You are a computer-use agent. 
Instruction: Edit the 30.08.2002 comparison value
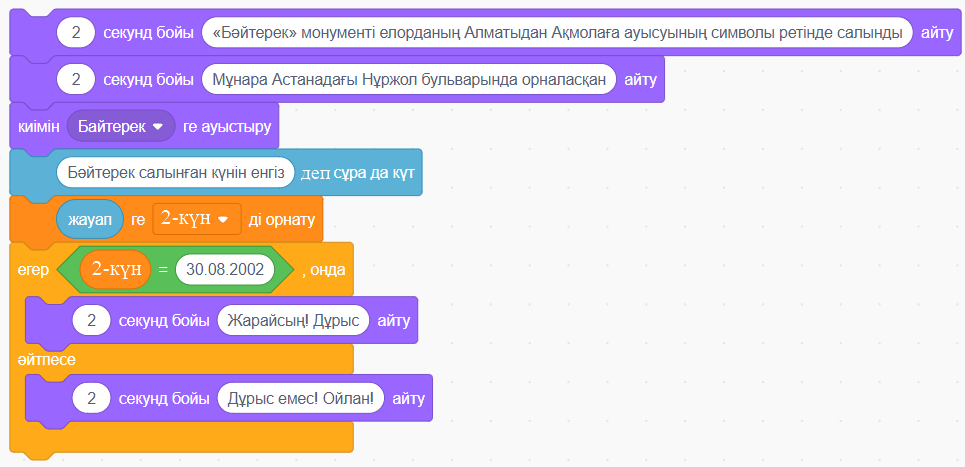pyautogui.click(x=225, y=269)
